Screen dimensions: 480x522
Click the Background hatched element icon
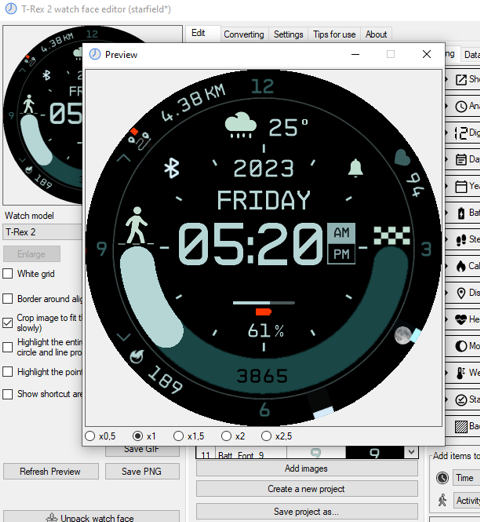(x=461, y=426)
